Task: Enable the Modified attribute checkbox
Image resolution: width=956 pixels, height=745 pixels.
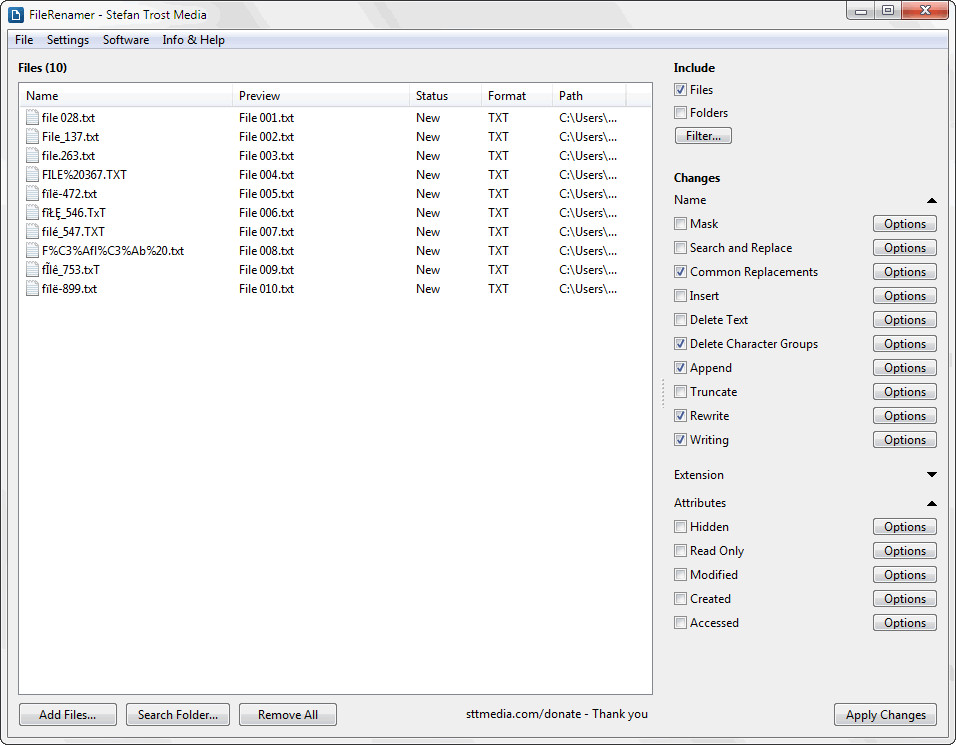Action: pos(680,575)
